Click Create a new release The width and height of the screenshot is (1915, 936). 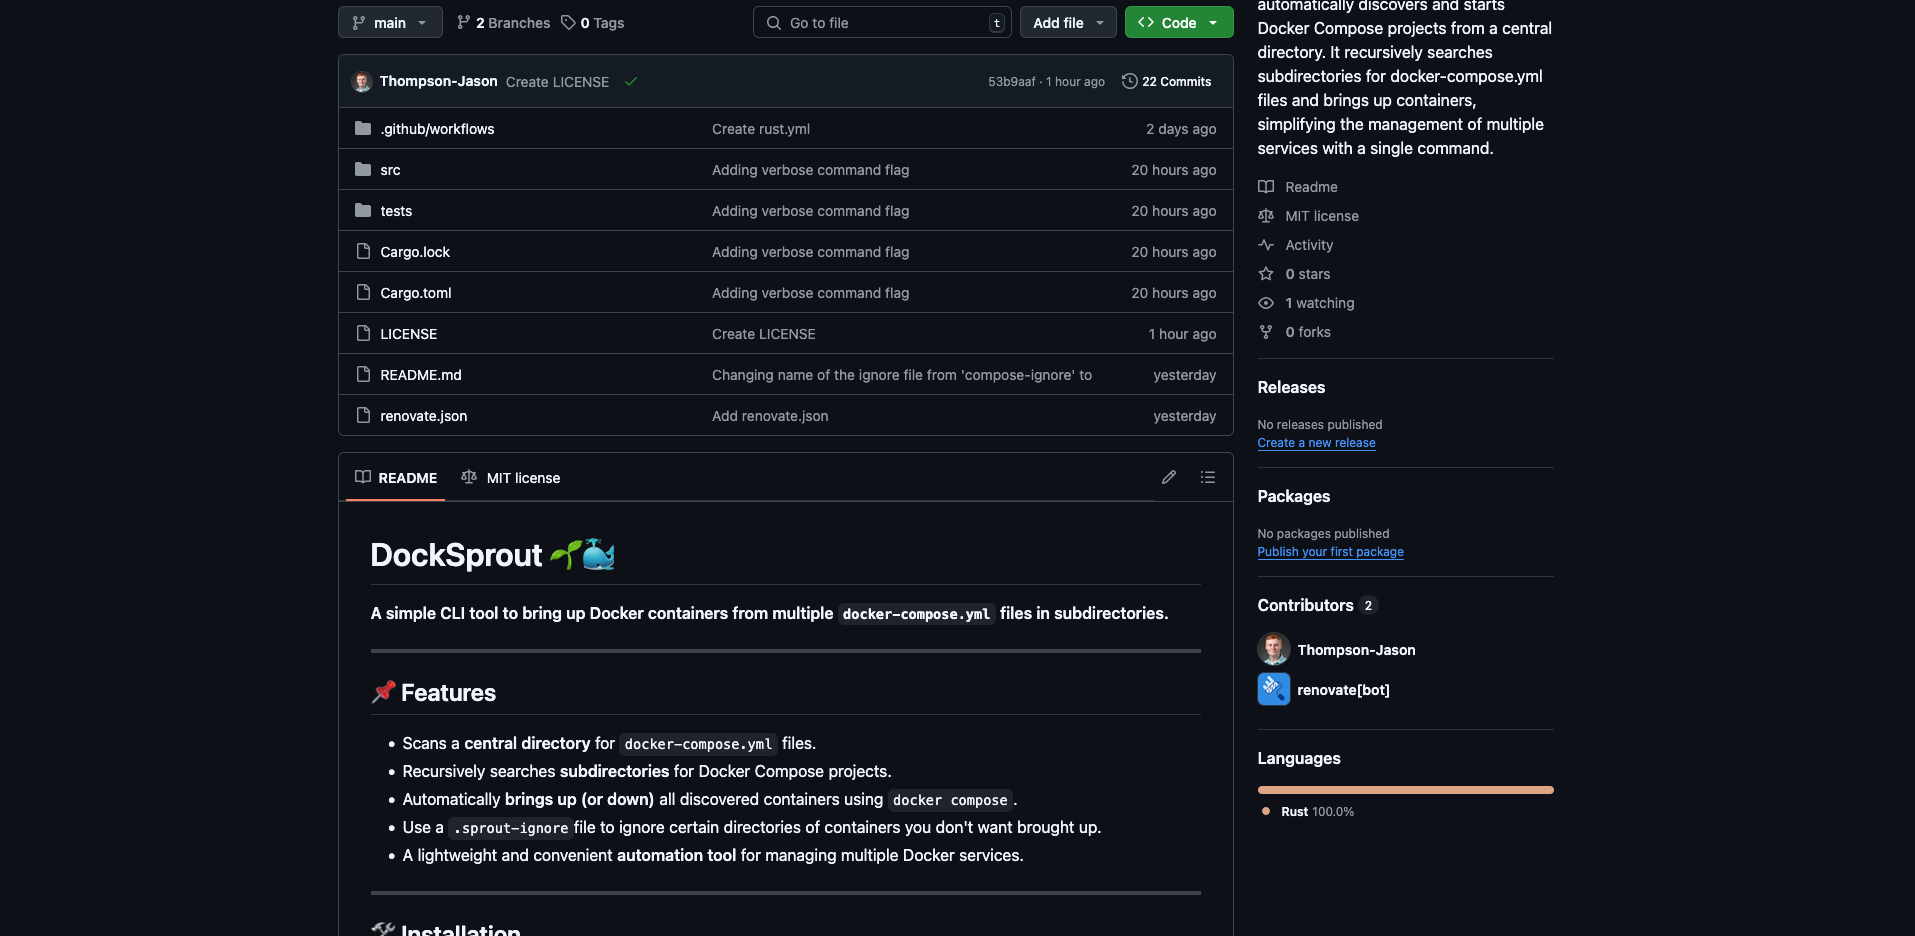(x=1316, y=443)
